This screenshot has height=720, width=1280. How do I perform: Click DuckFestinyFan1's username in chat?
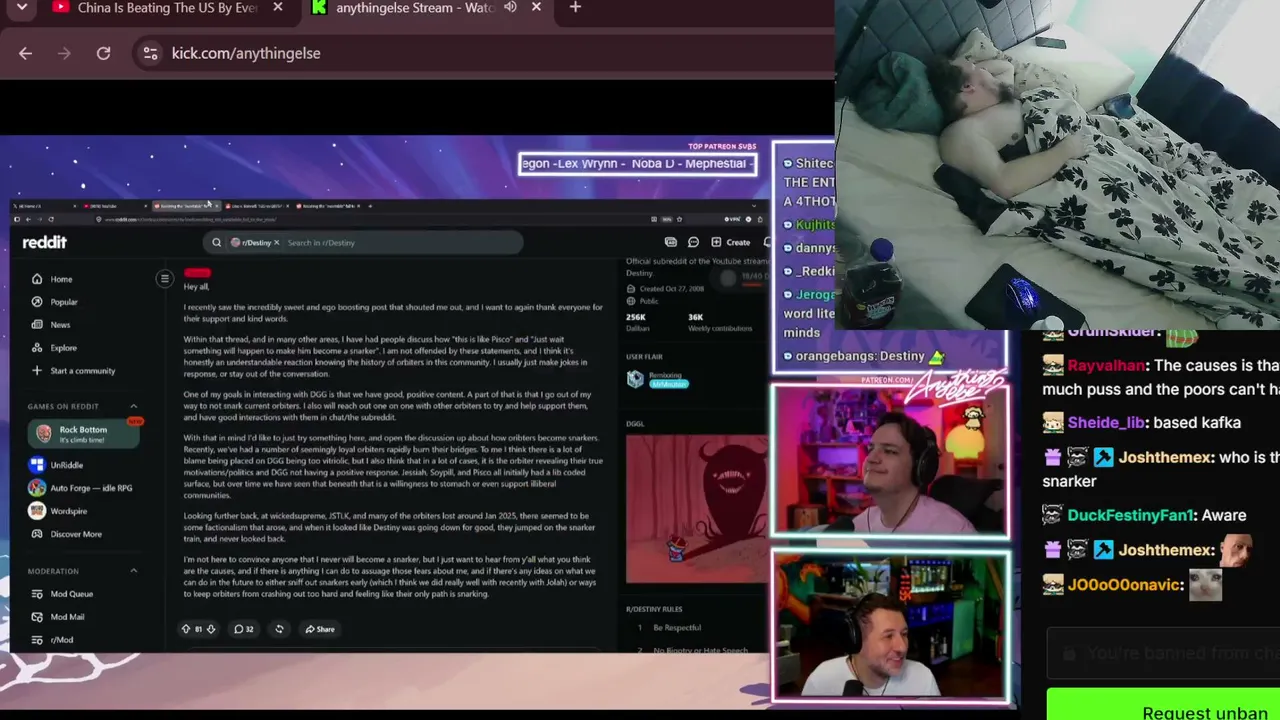coord(1131,516)
